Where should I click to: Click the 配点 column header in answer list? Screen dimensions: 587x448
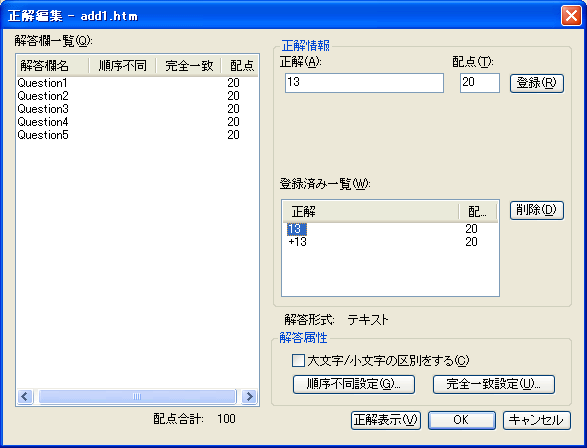(240, 66)
